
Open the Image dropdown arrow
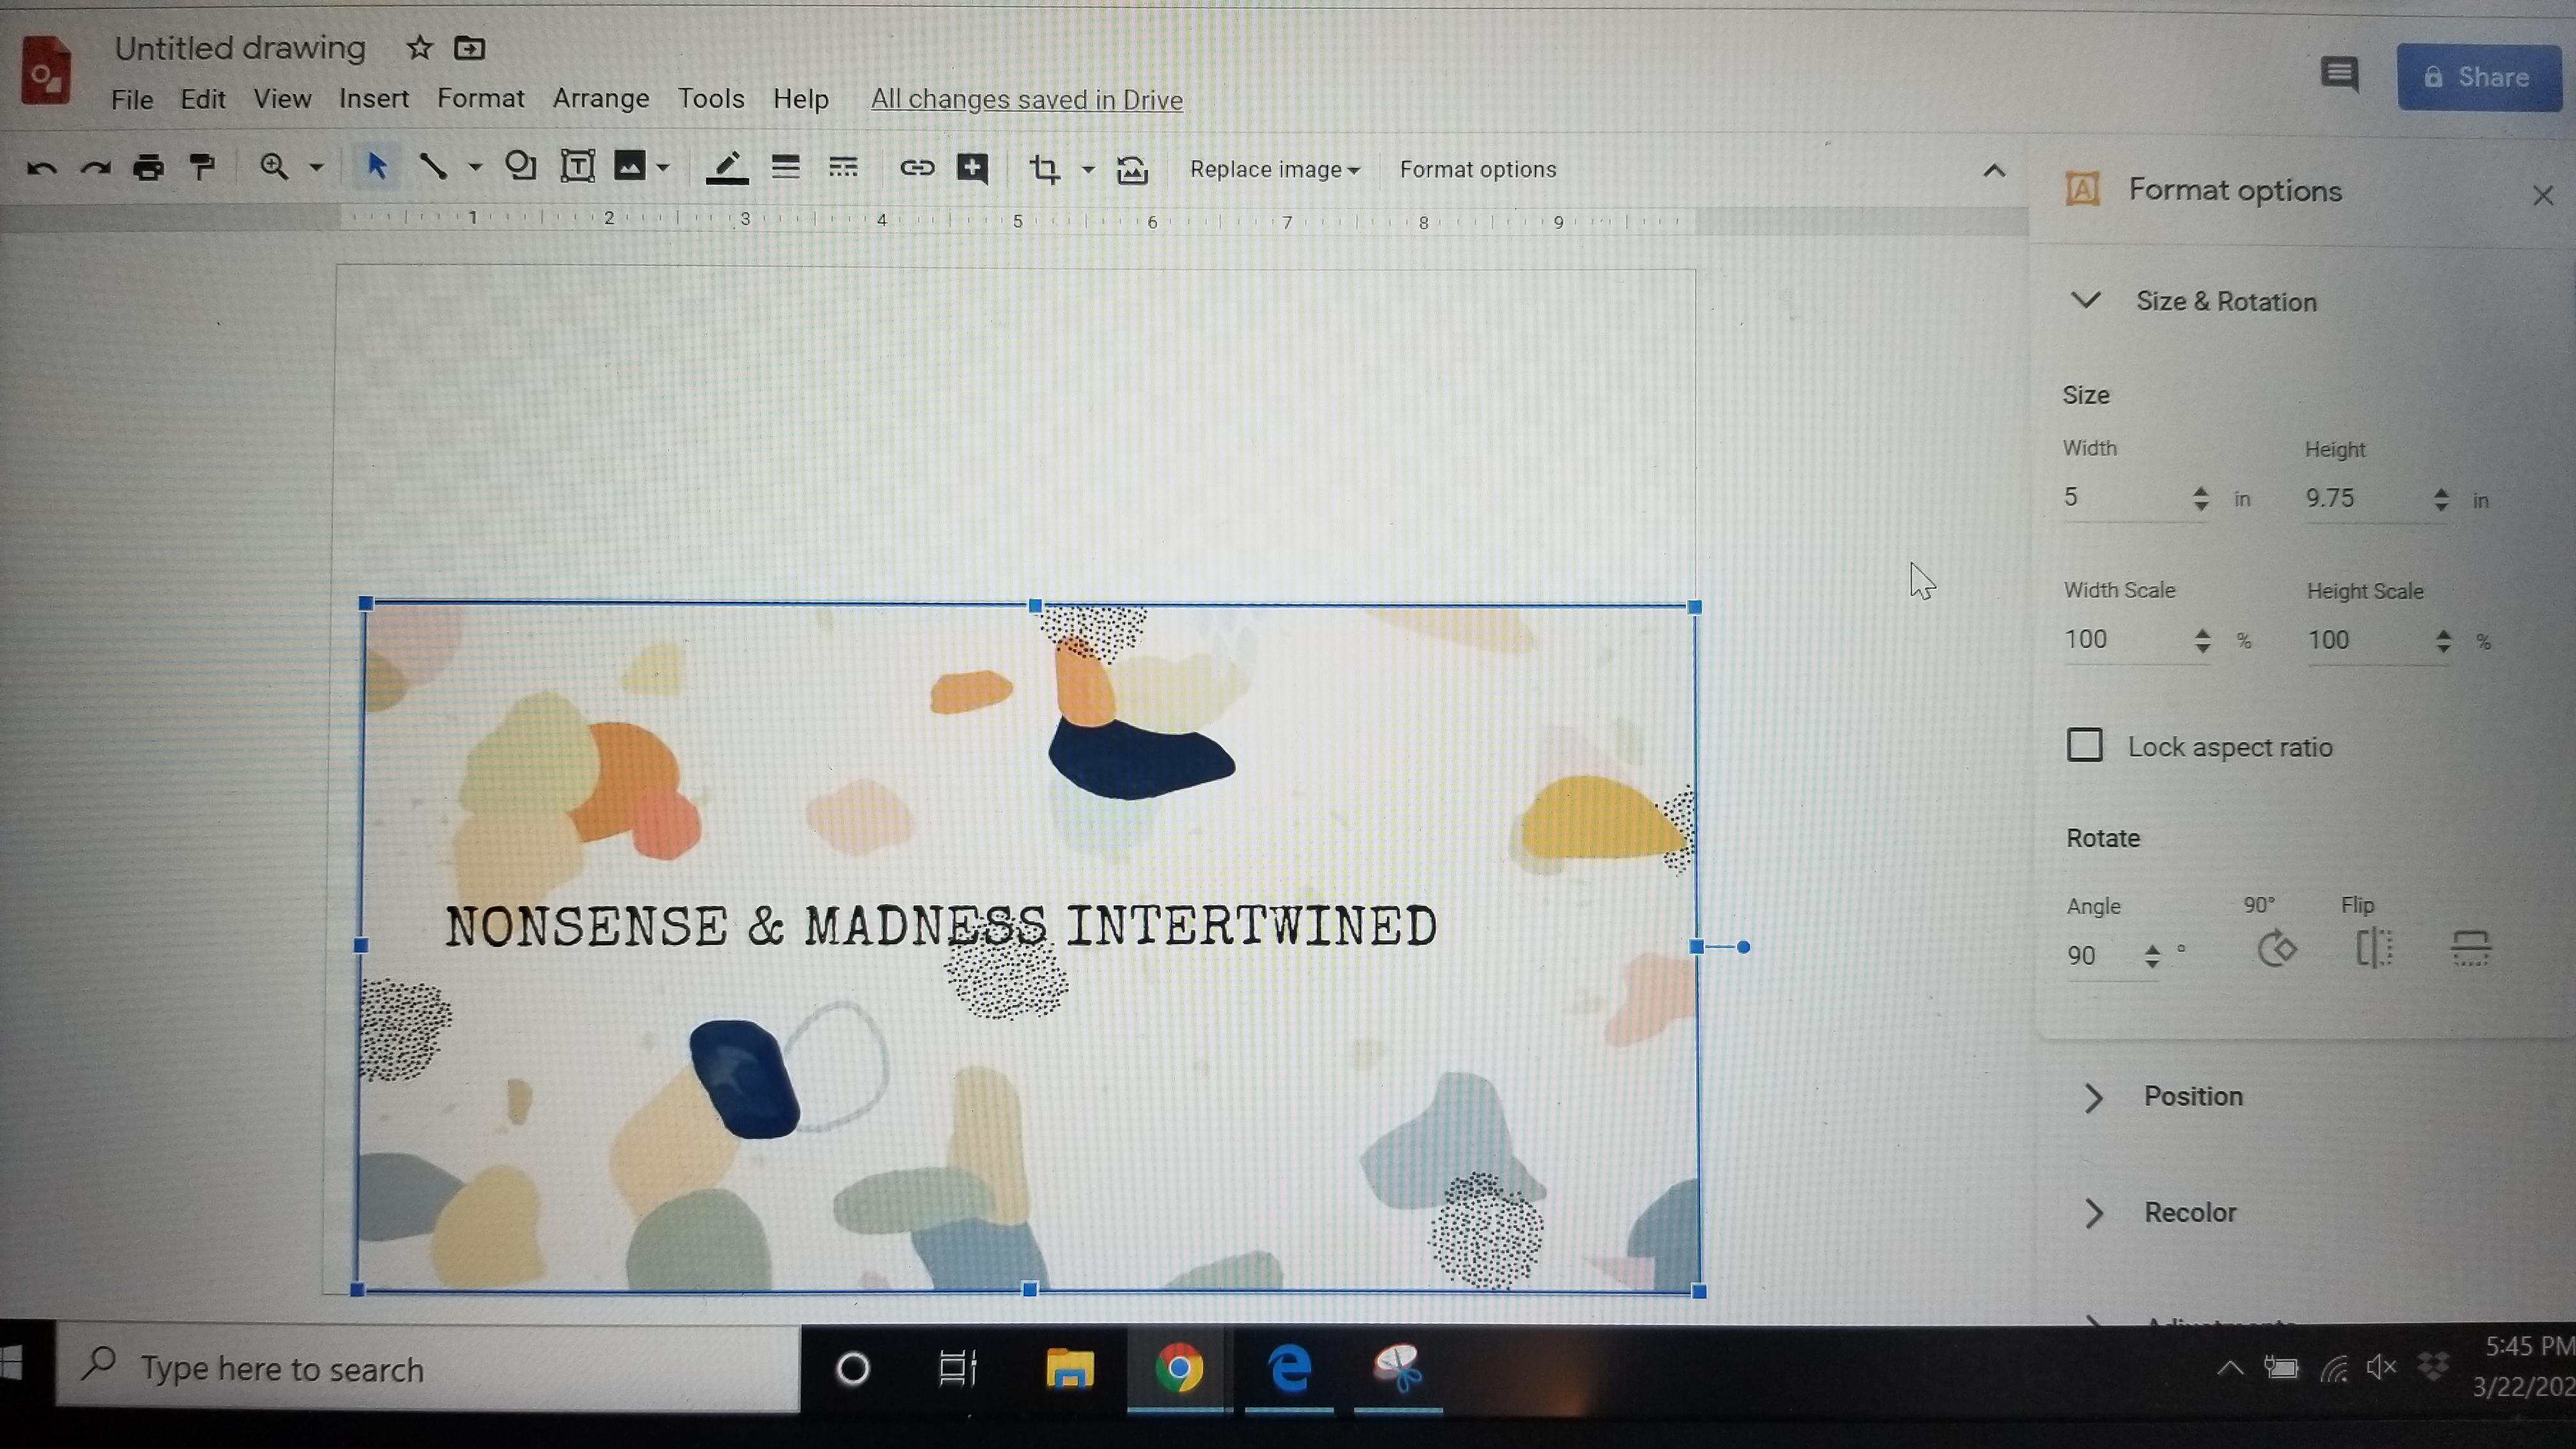click(663, 168)
